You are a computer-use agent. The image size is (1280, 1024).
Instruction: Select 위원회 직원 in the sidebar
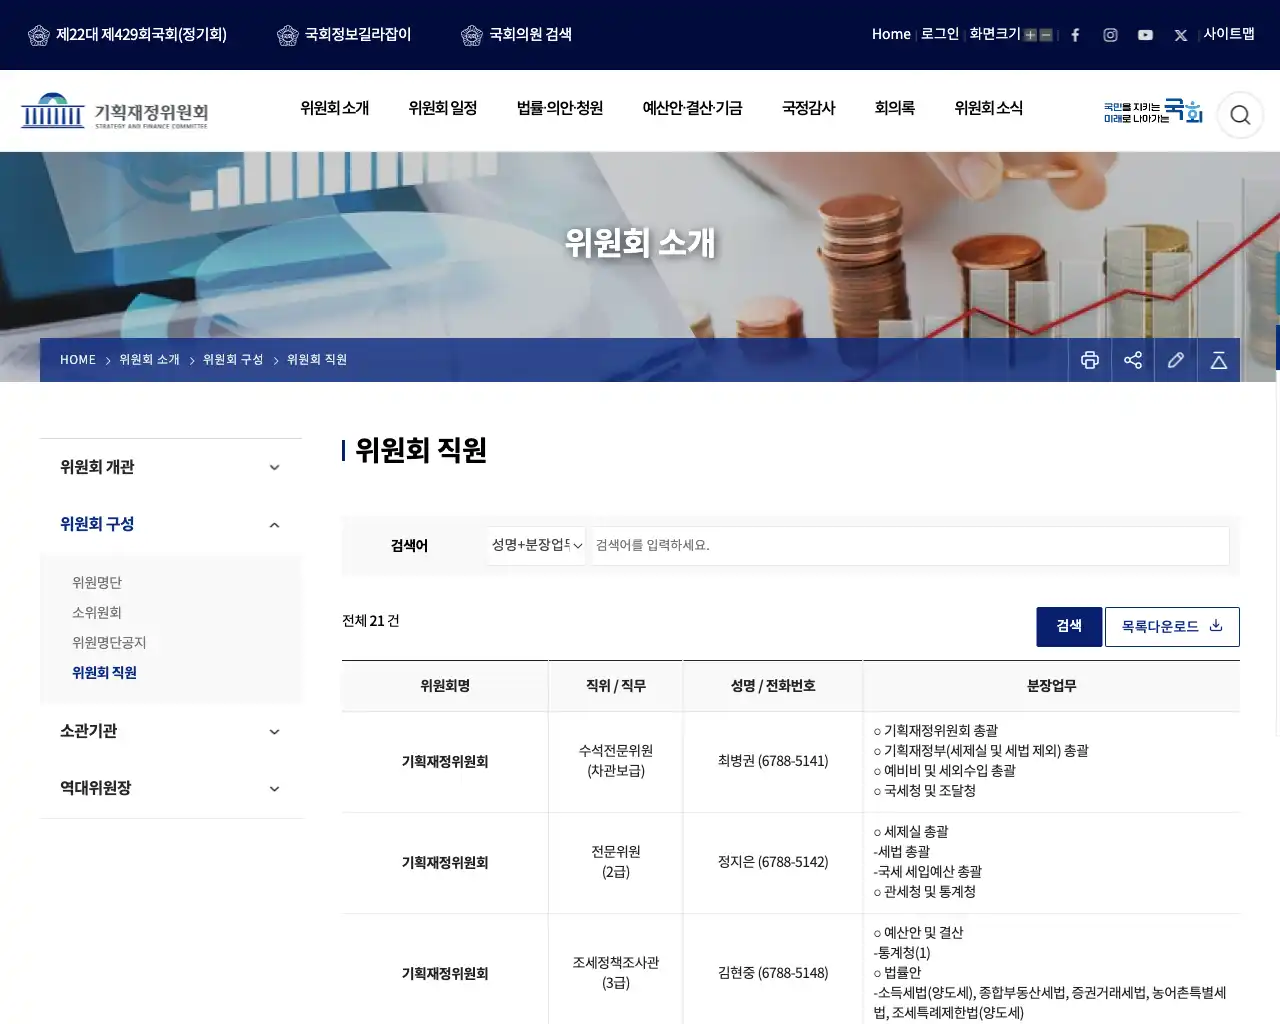tap(104, 673)
